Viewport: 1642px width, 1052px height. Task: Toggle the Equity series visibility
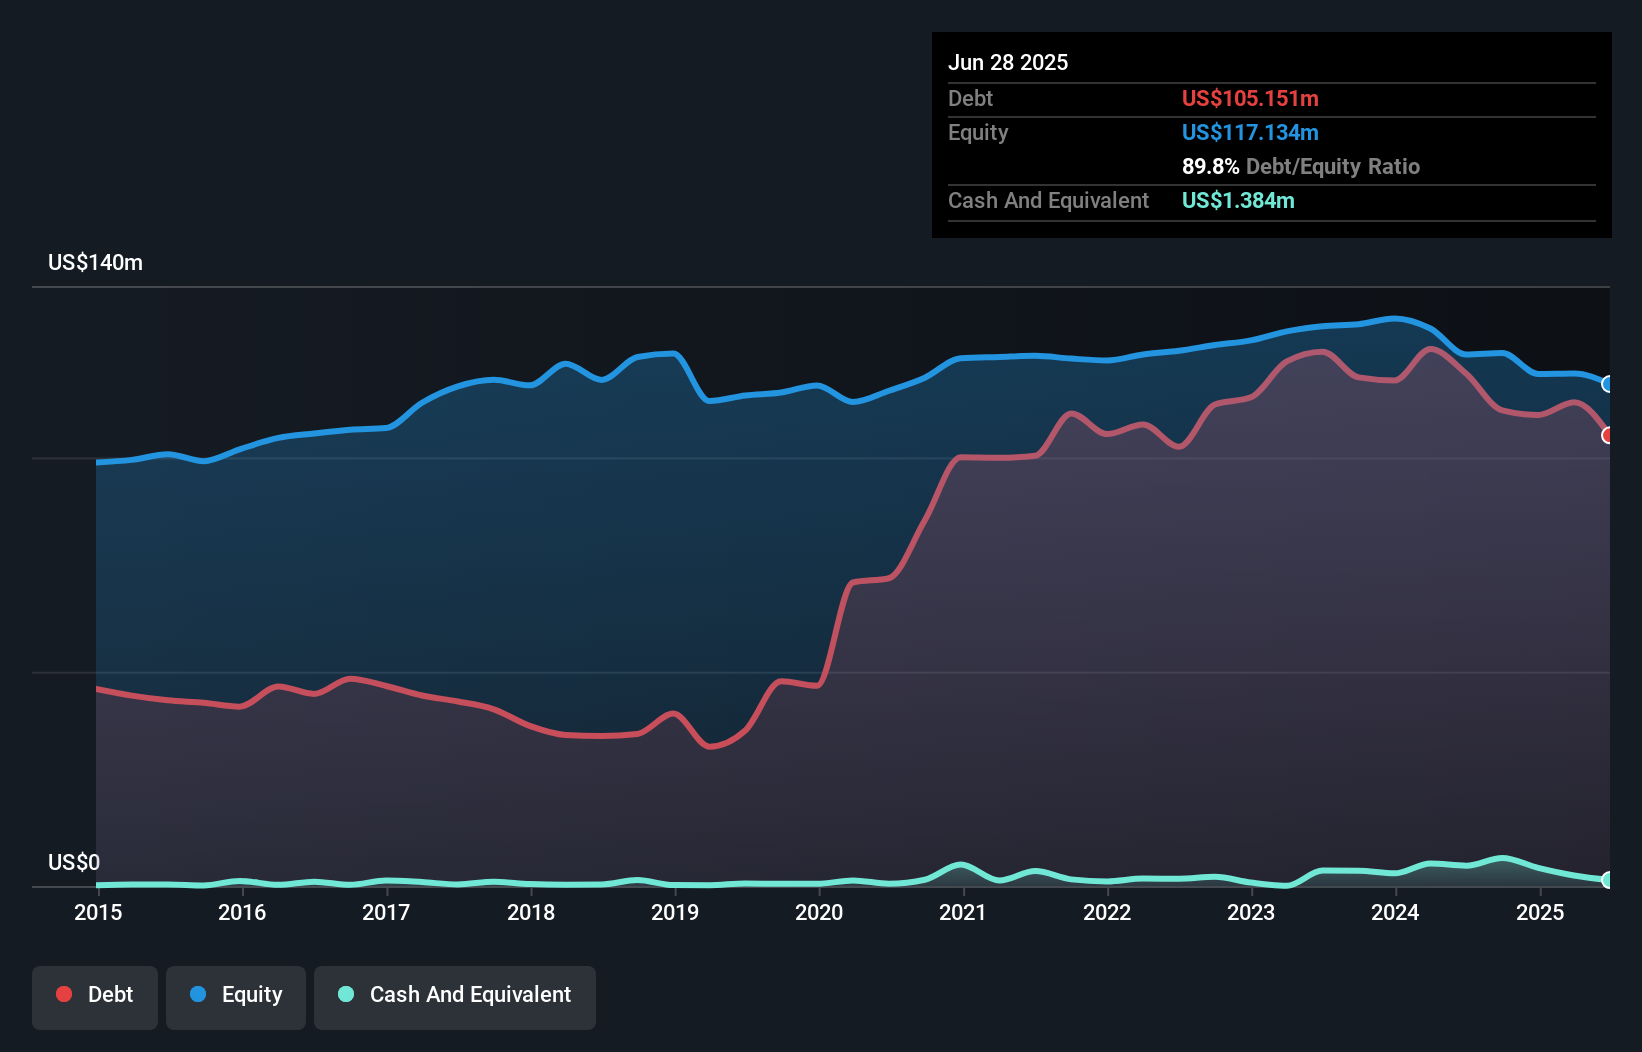click(x=235, y=996)
